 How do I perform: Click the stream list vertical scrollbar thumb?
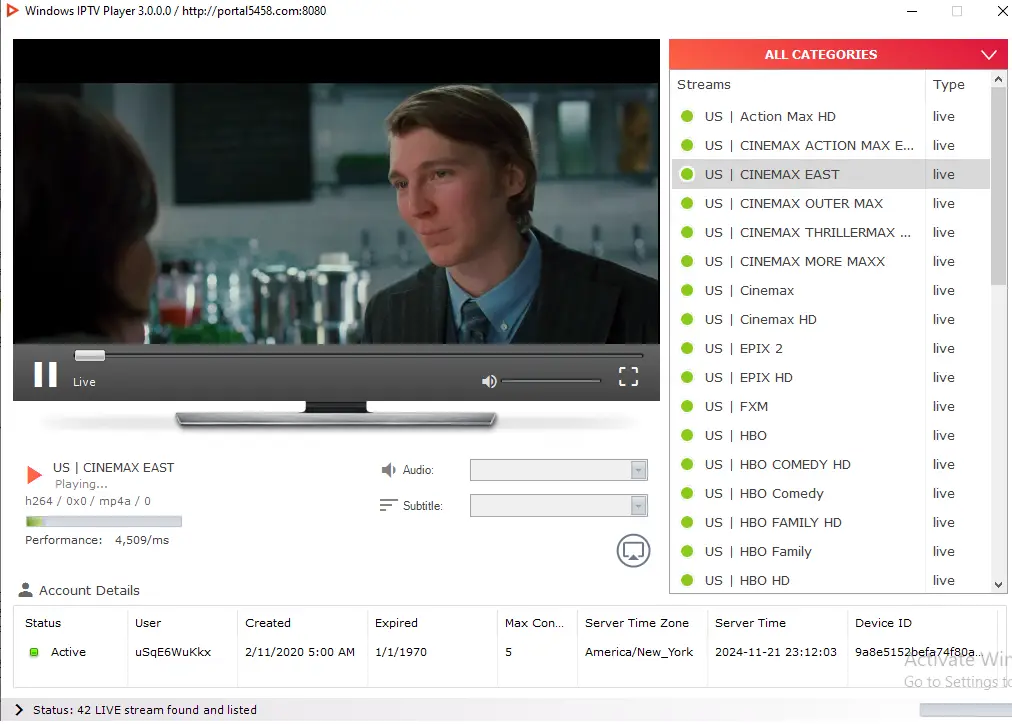[x=998, y=185]
